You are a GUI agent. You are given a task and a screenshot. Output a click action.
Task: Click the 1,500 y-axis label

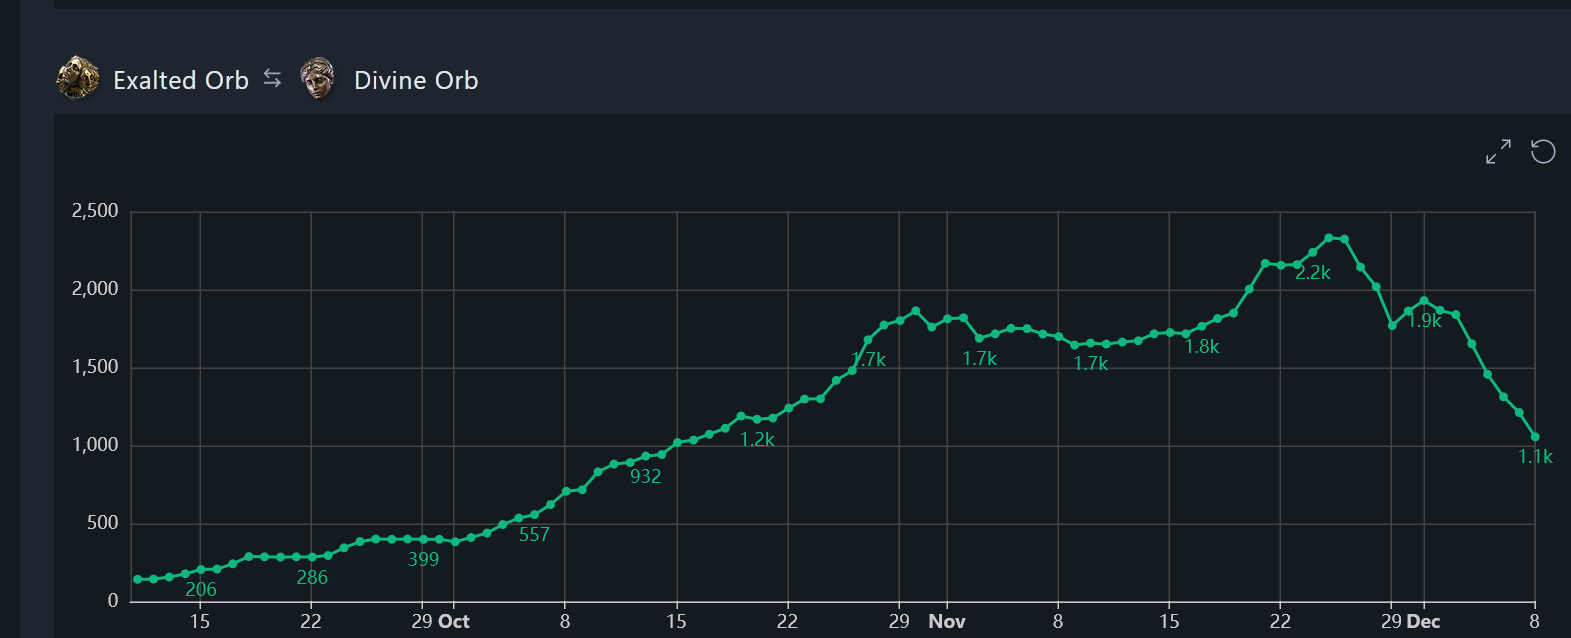pyautogui.click(x=95, y=367)
